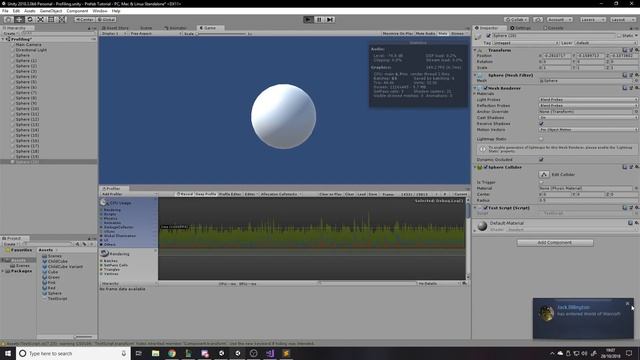Open the Light Probes dropdown
Image resolution: width=640 pixels, height=360 pixels.
[x=588, y=100]
